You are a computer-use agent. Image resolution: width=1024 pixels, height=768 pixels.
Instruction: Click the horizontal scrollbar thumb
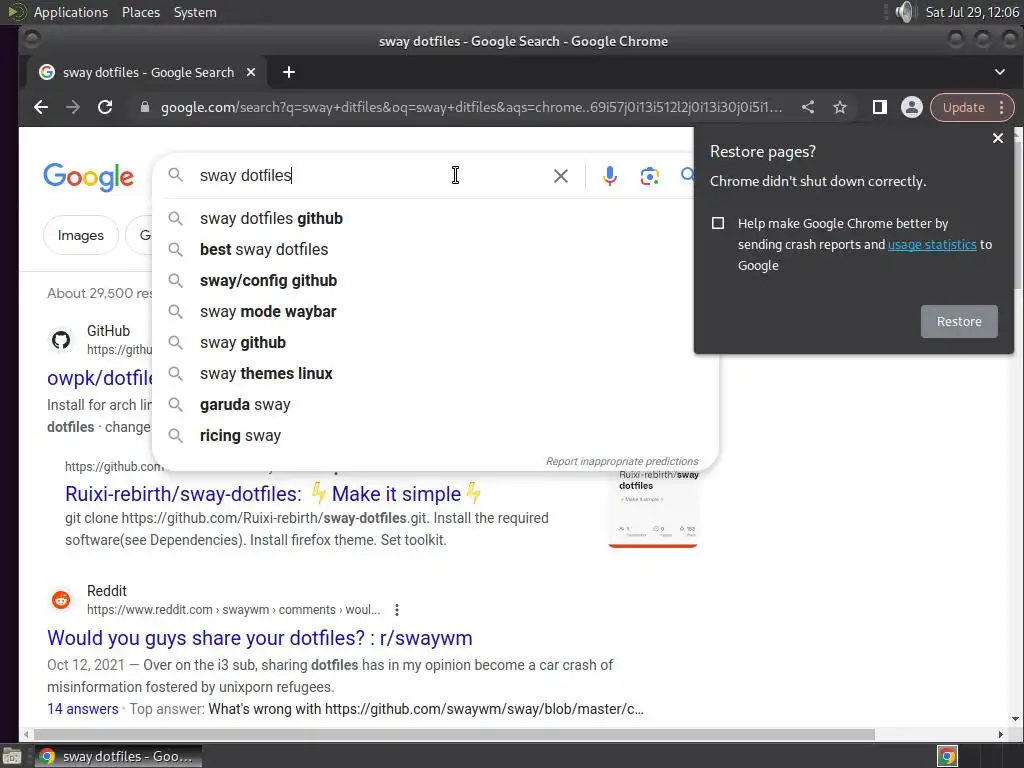pyautogui.click(x=454, y=735)
